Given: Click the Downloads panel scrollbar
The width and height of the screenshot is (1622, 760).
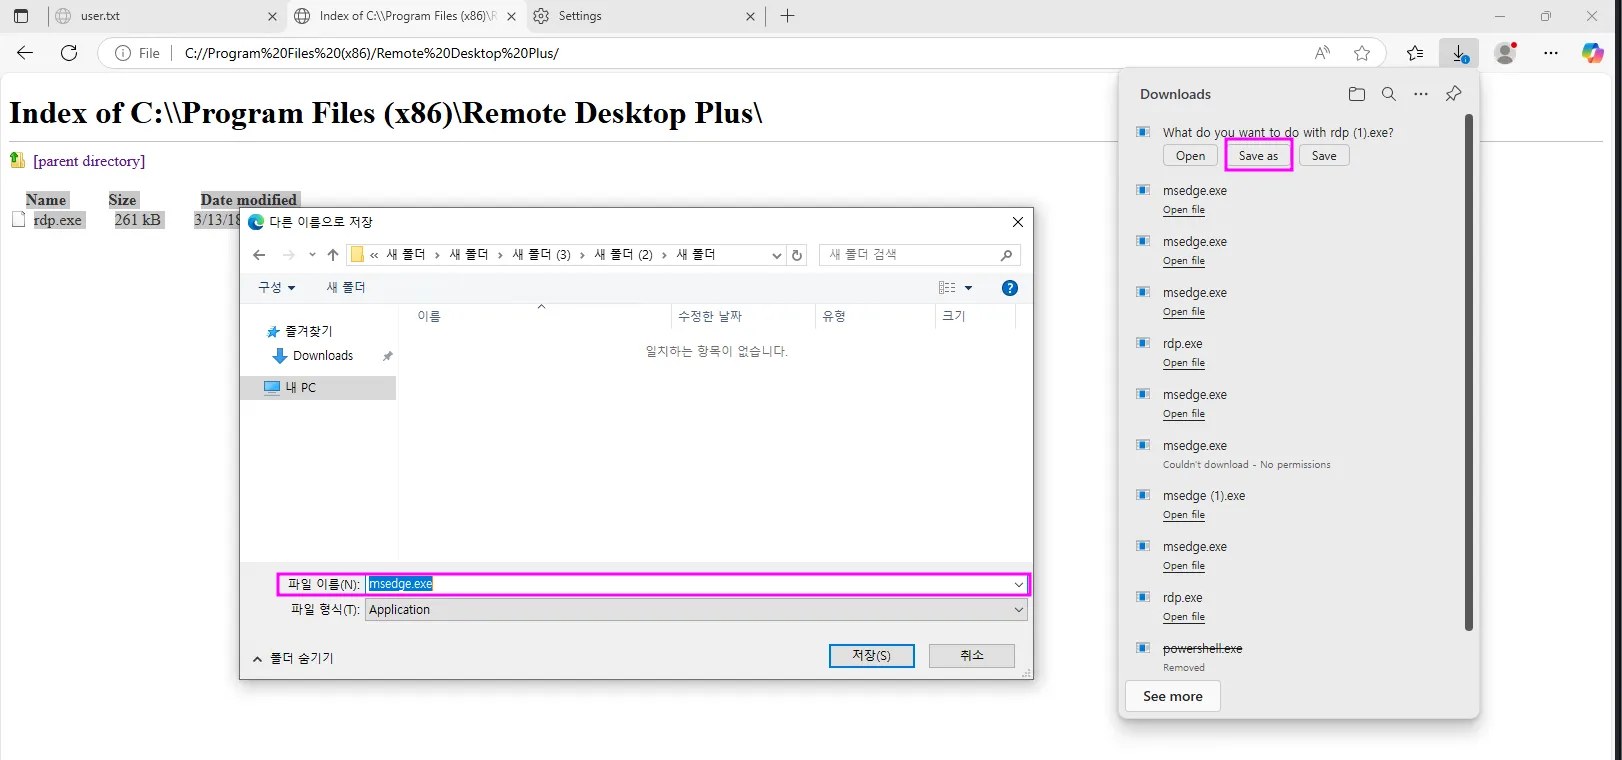Looking at the screenshot, I should tap(1468, 372).
